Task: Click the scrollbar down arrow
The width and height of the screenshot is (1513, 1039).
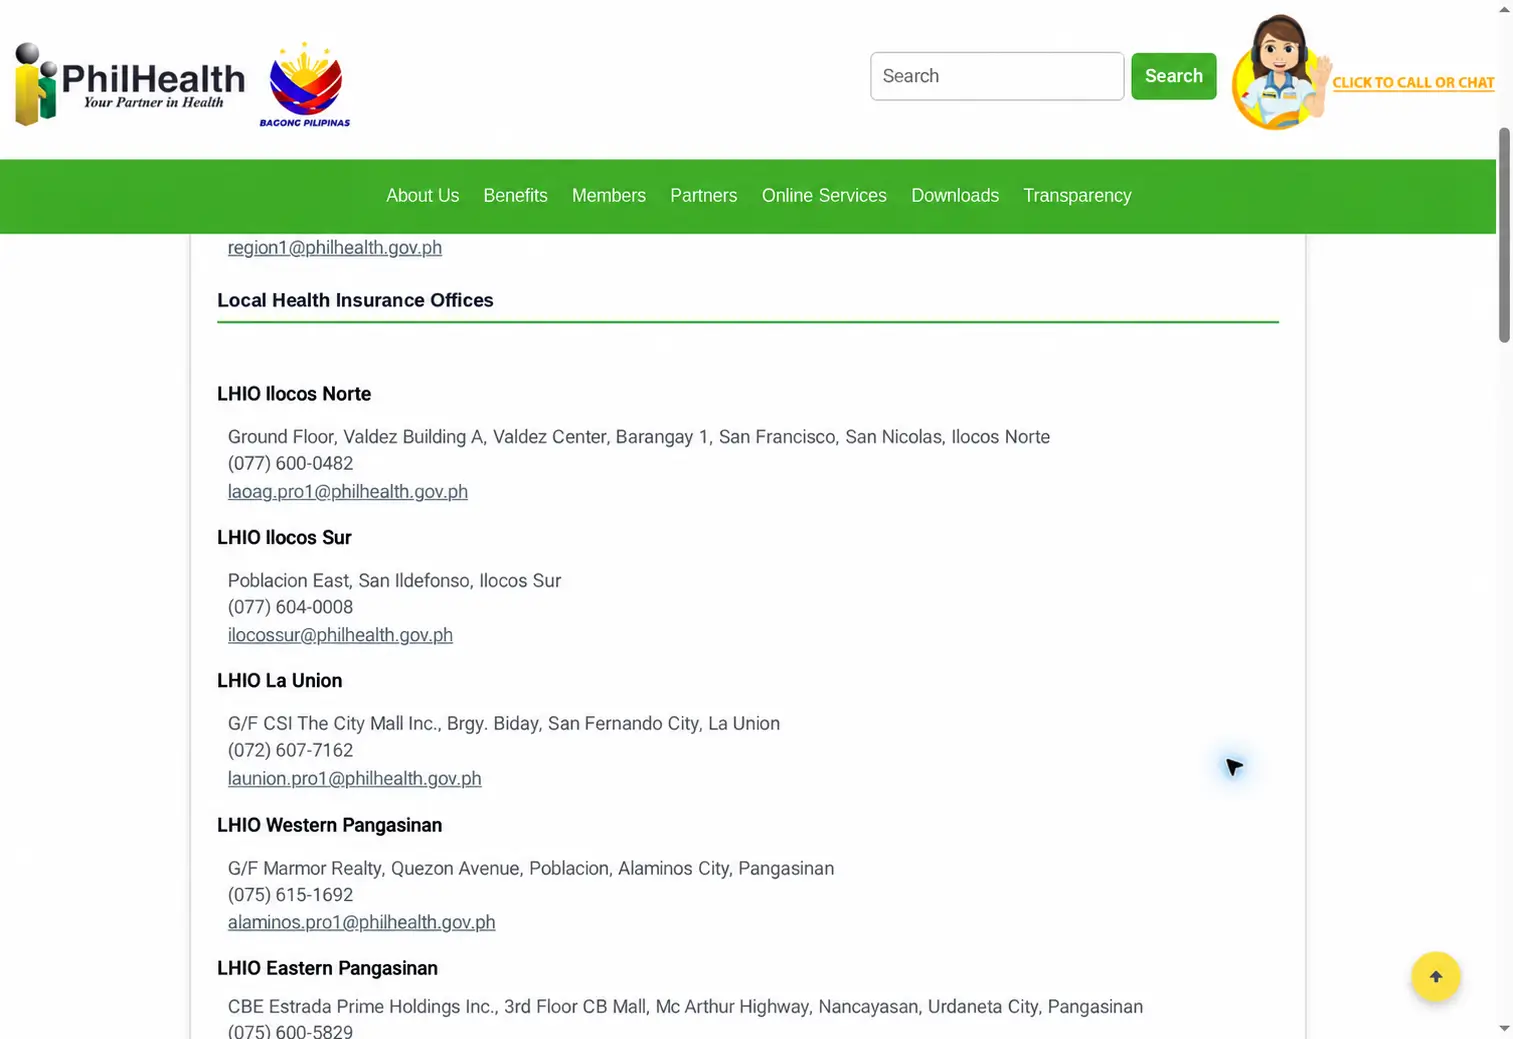Action: click(1504, 1028)
